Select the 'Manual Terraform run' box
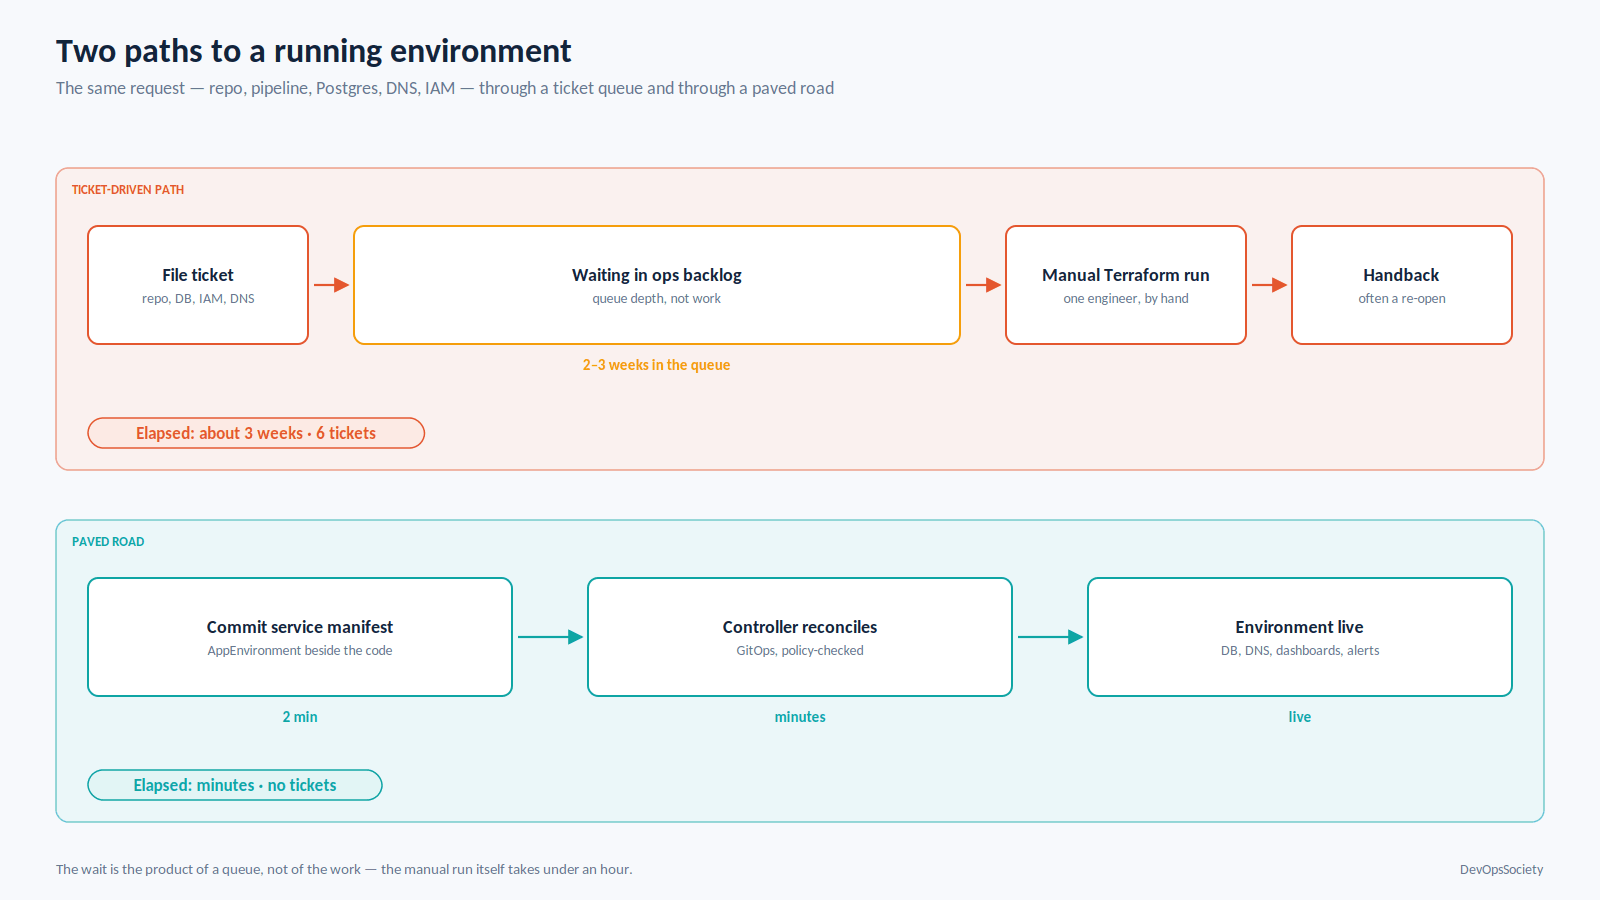Screen dimensions: 1600x900 point(1126,285)
